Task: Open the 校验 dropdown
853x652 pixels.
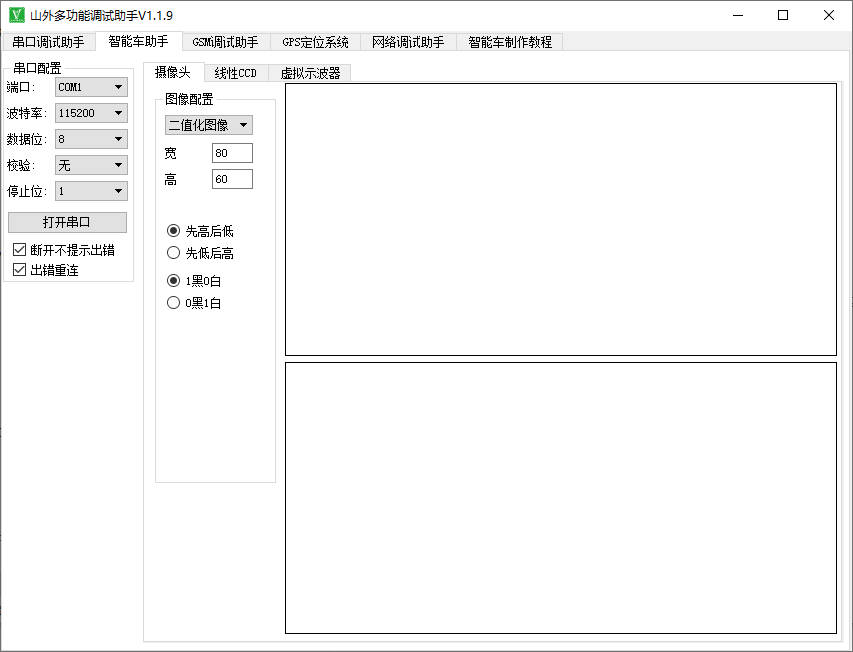Action: 91,165
